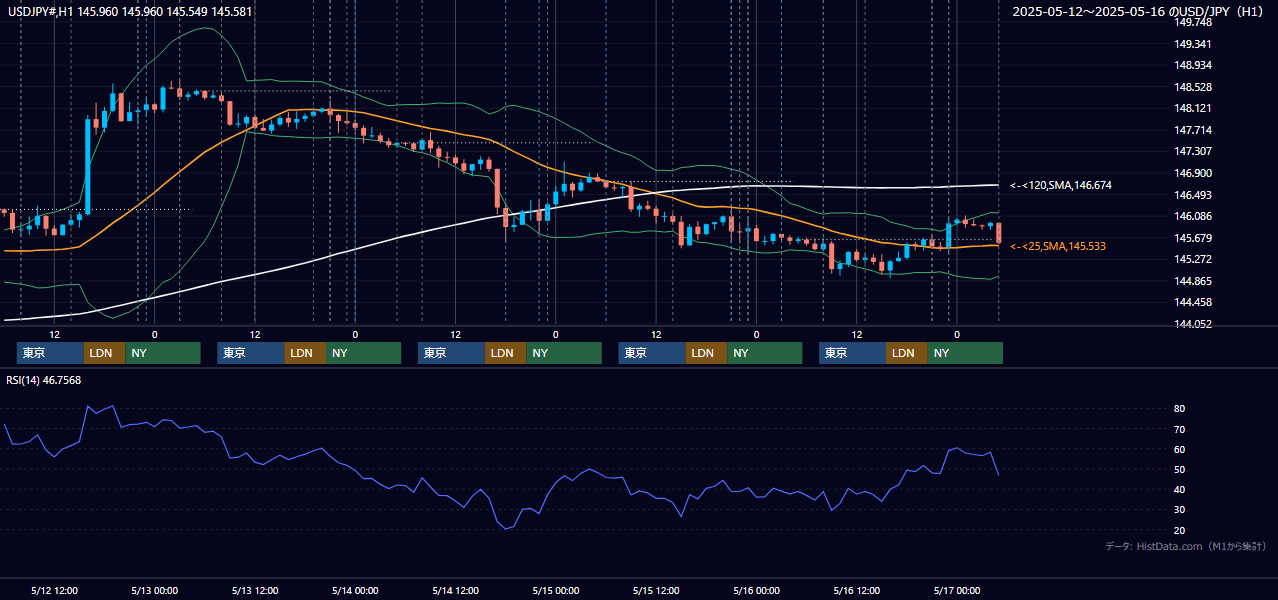1278x600 pixels.
Task: Select the RSI scale value 40
Action: [1180, 489]
